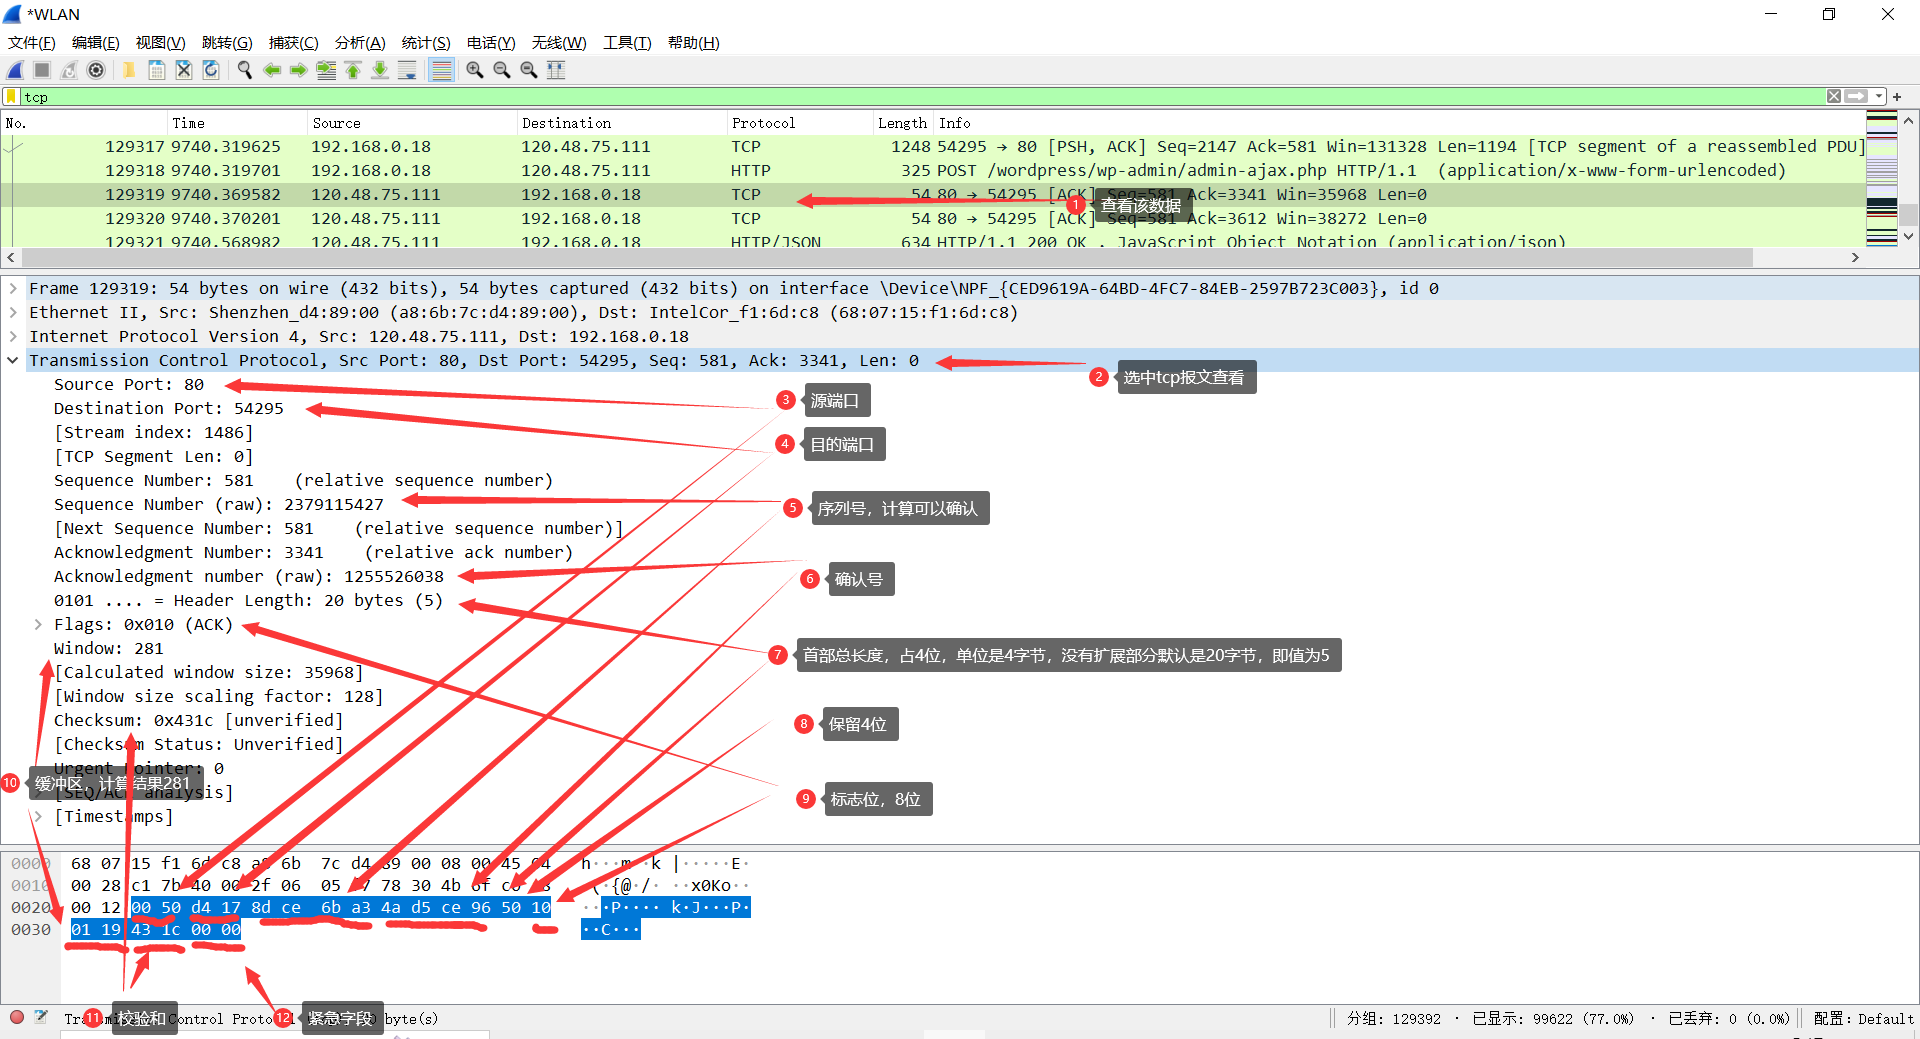This screenshot has width=1920, height=1039.
Task: Open the 编辑(E) menu
Action: (x=95, y=42)
